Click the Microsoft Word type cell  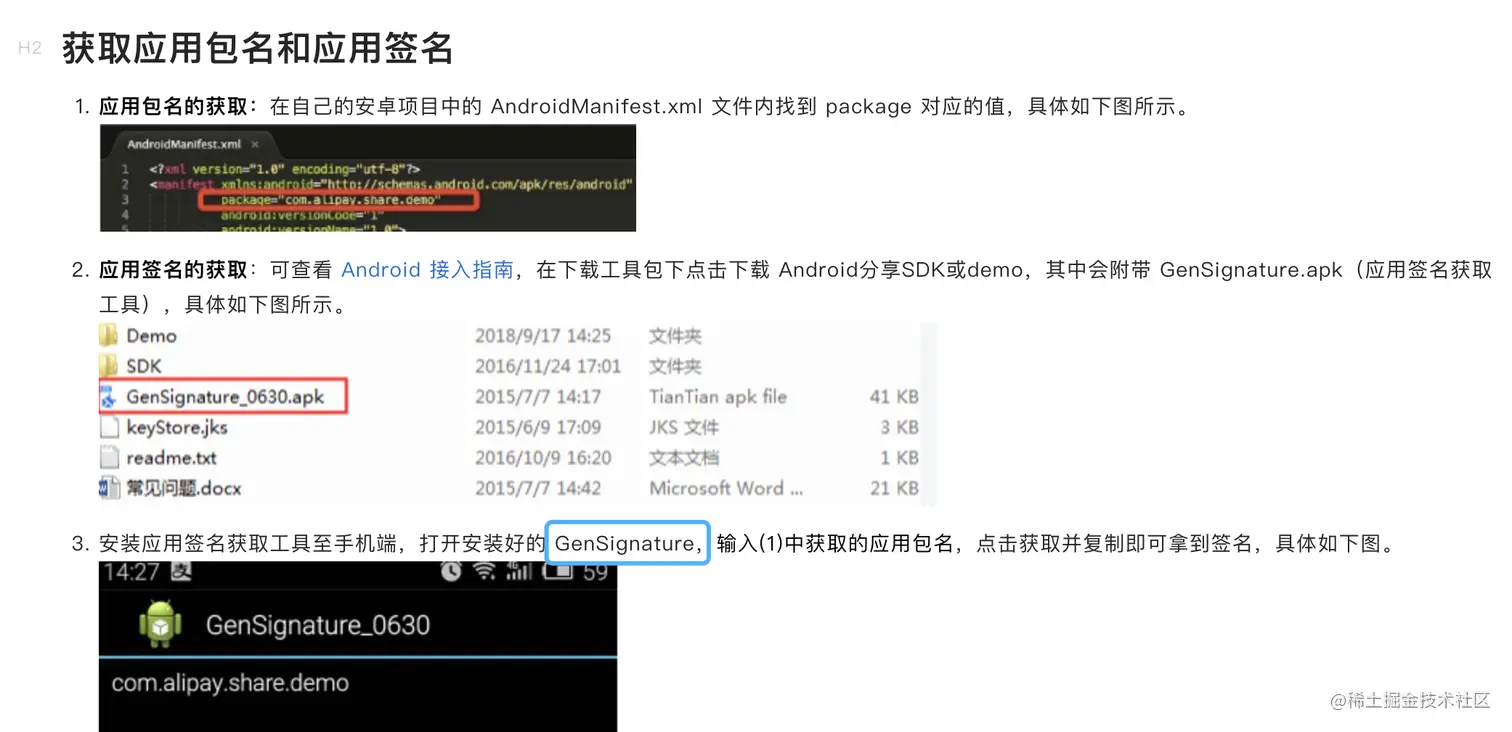[x=726, y=489]
